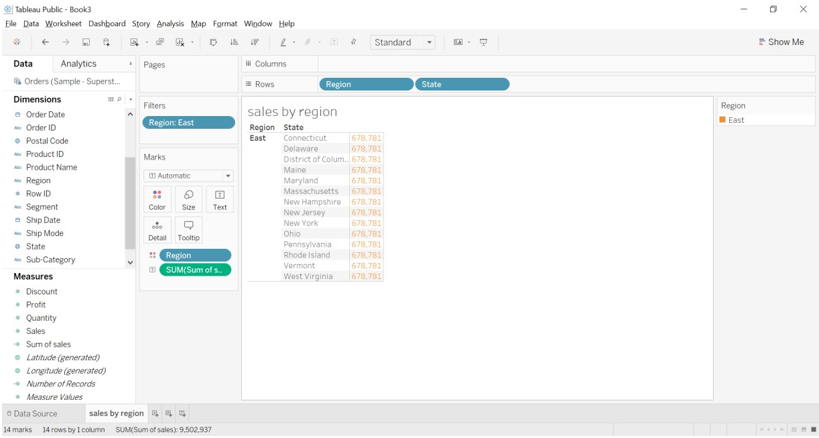Clear the sheet toolbar icon
The width and height of the screenshot is (819, 438).
(180, 42)
